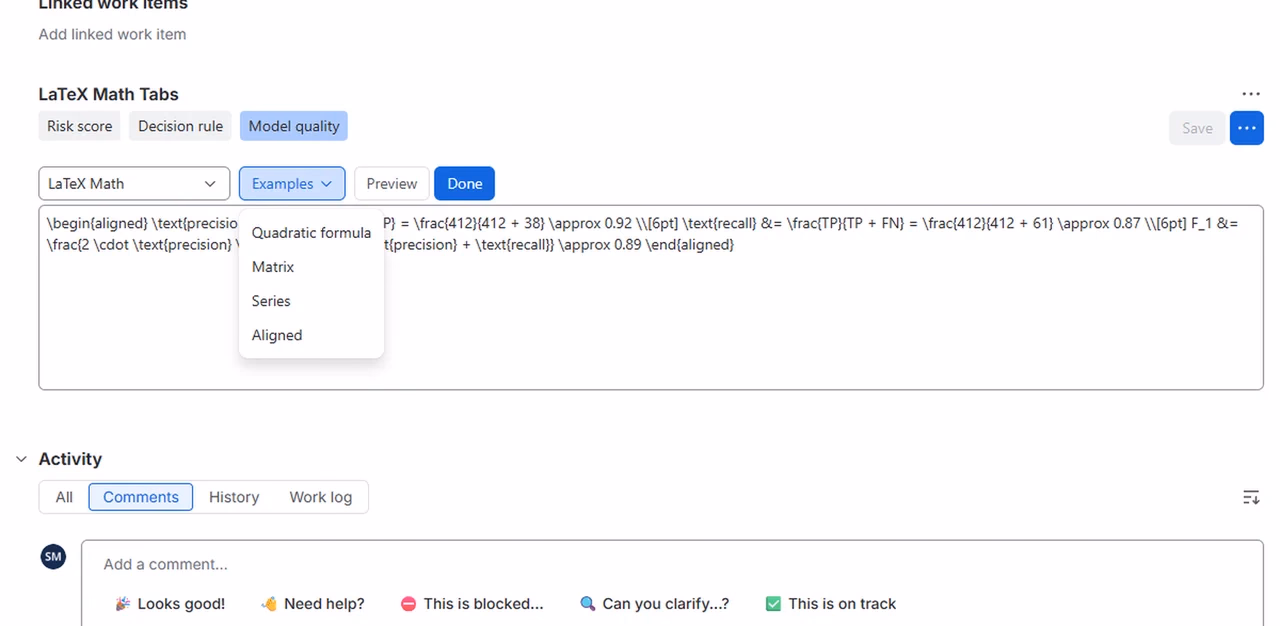Select the Comments activity tab
The image size is (1280, 626).
(141, 497)
